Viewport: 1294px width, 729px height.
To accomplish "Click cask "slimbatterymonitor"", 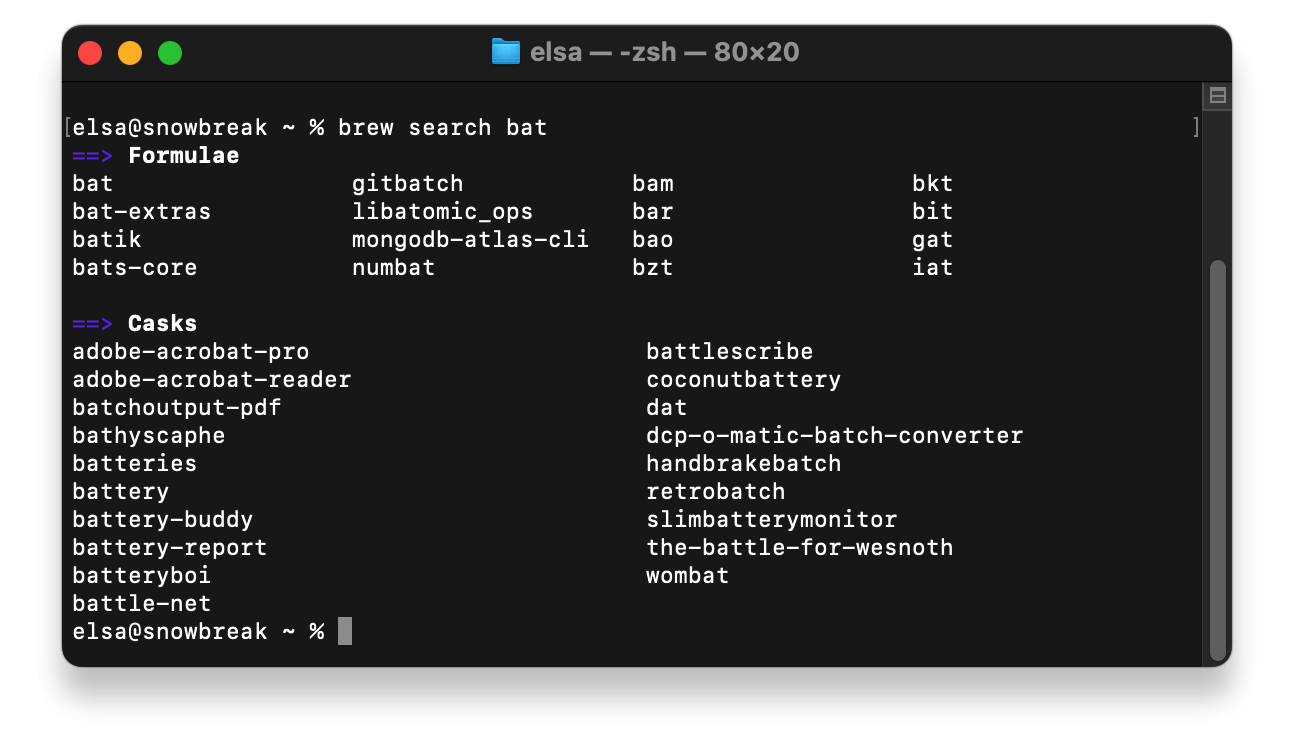I will click(x=772, y=520).
